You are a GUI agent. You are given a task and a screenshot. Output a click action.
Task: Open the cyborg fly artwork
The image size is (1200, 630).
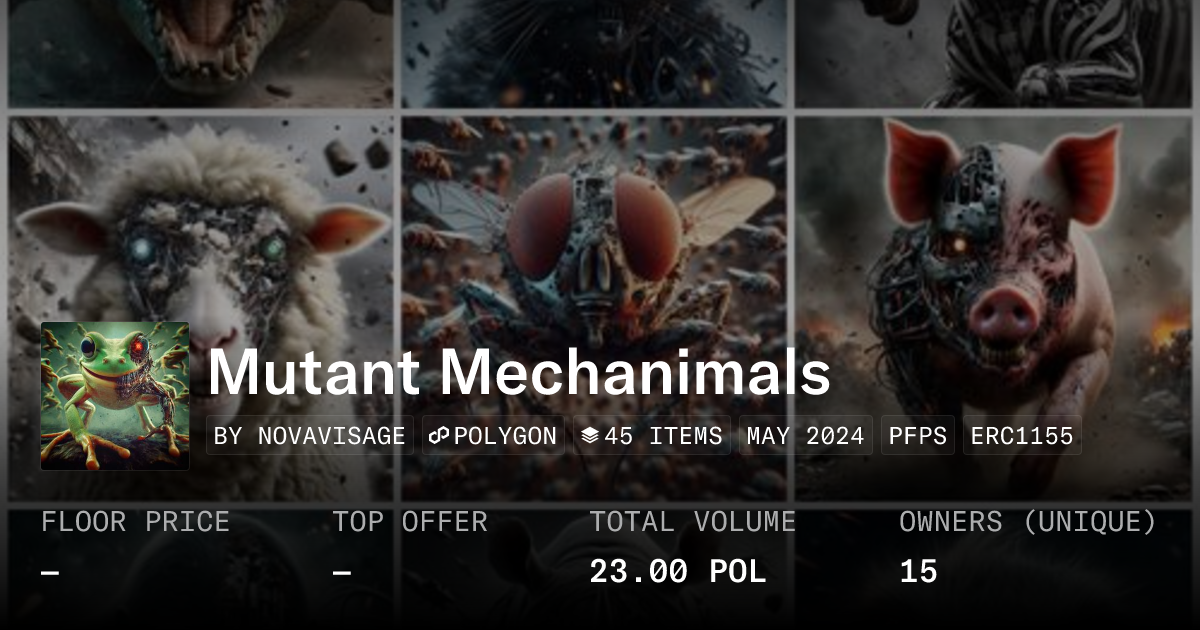point(597,230)
